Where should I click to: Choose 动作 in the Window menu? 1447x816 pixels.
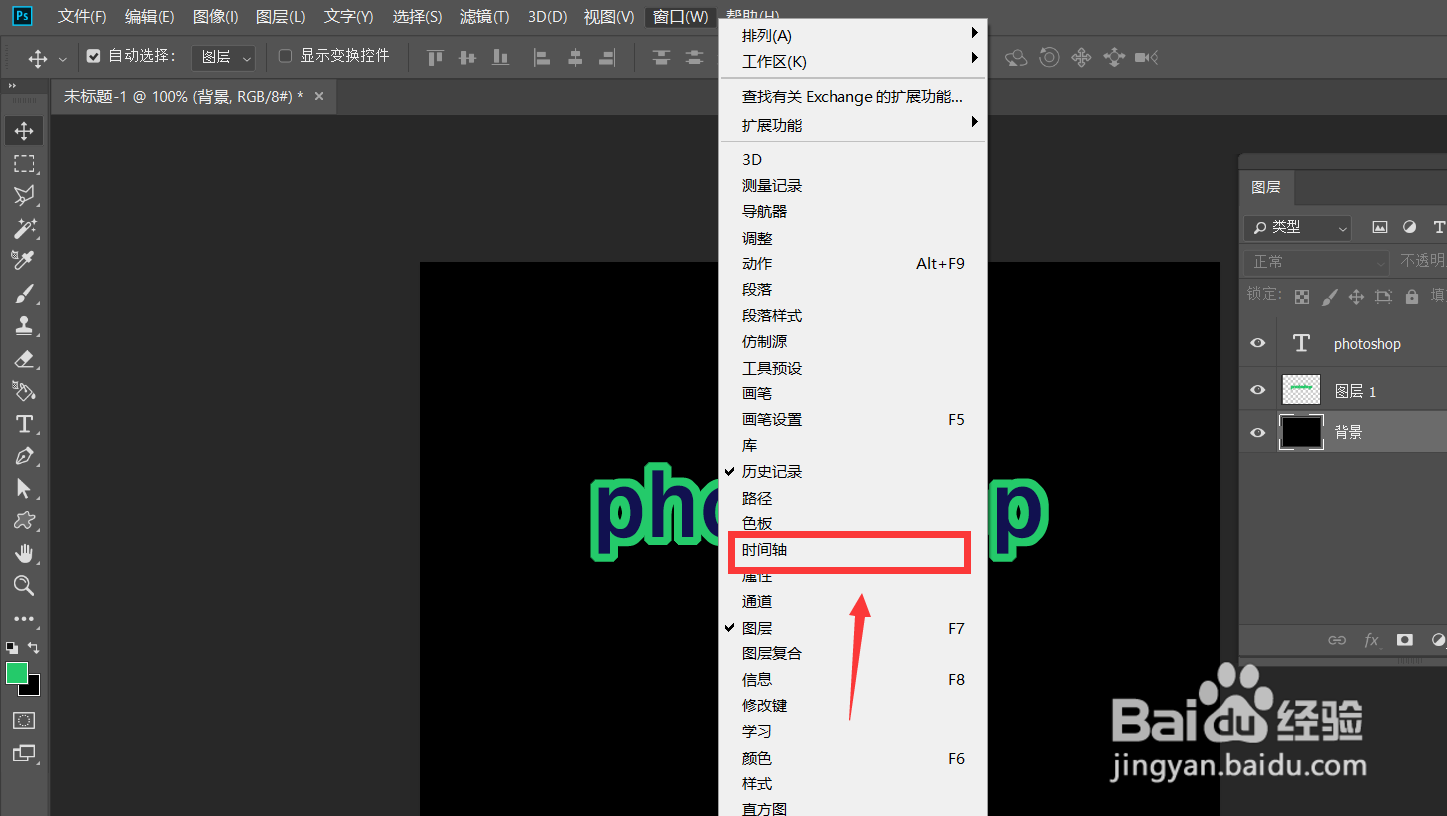point(853,264)
